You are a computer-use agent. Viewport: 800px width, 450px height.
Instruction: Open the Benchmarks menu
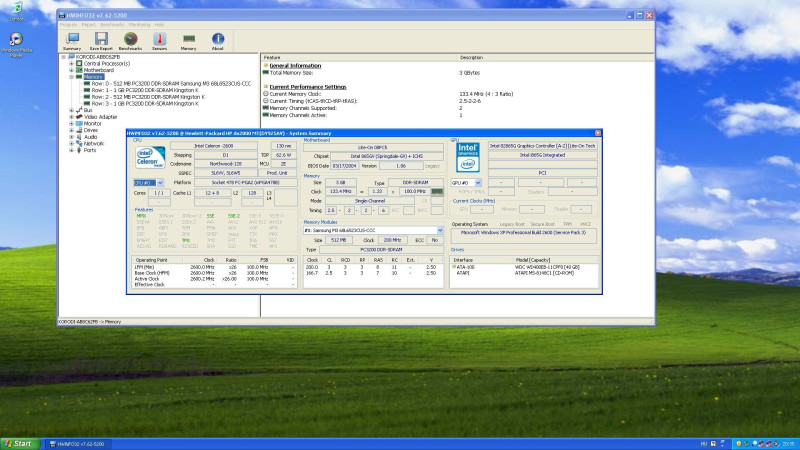pyautogui.click(x=112, y=24)
